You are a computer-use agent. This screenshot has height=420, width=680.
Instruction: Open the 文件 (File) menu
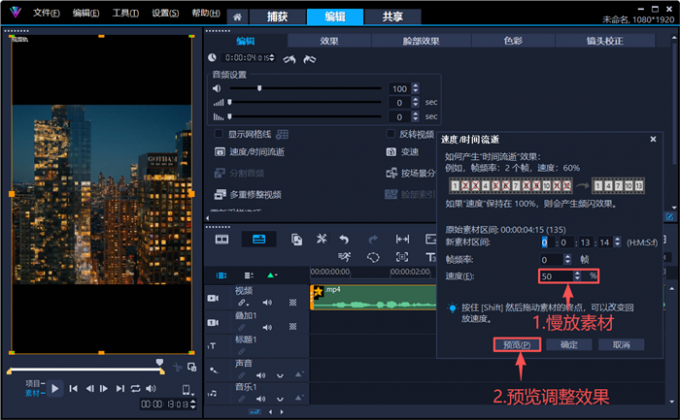tap(46, 13)
